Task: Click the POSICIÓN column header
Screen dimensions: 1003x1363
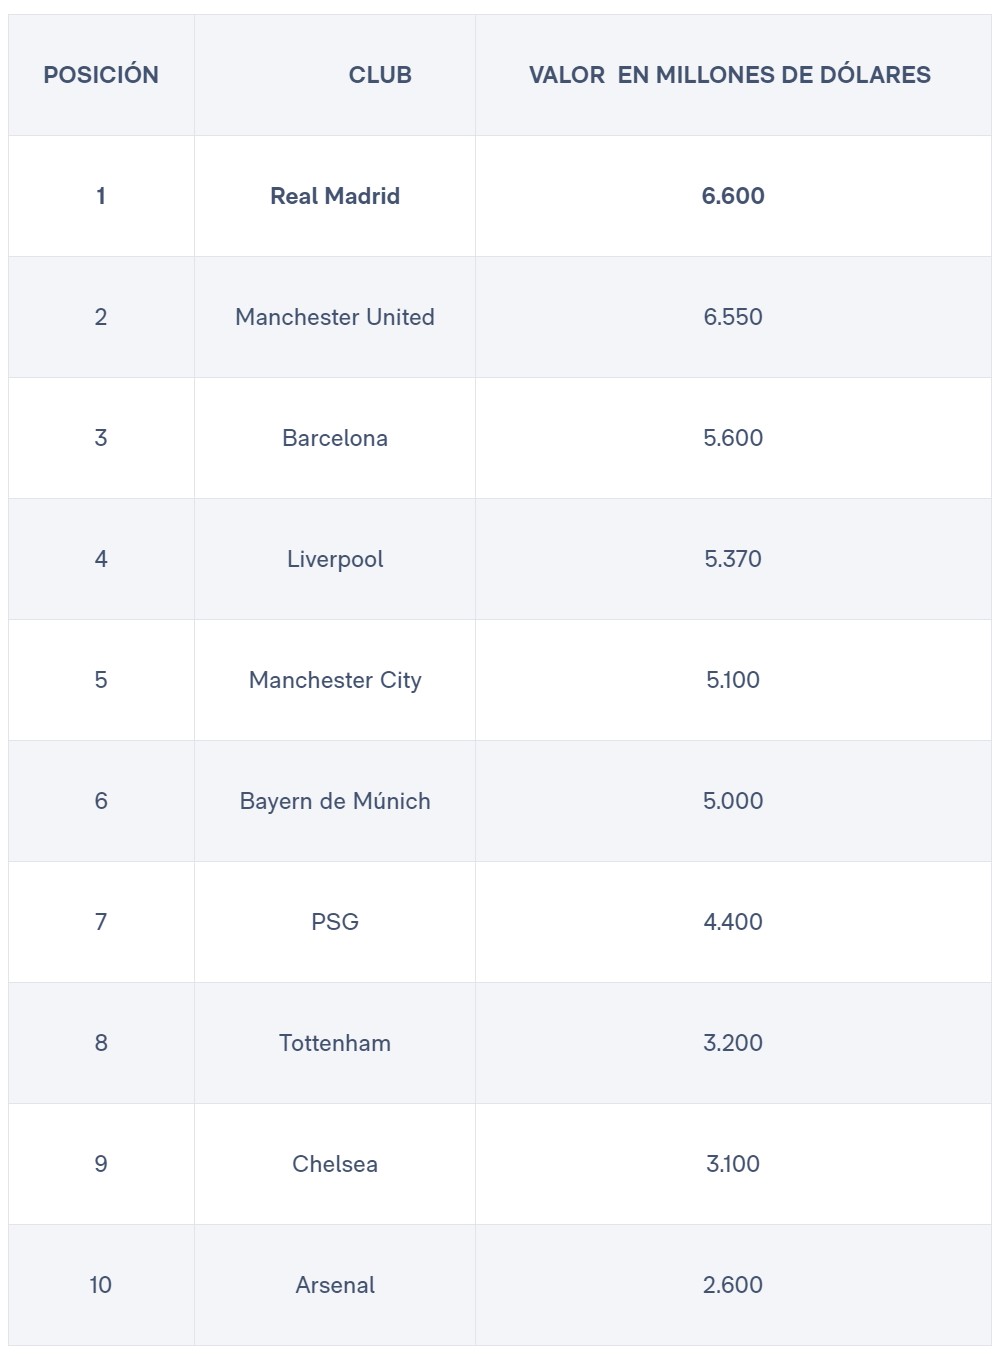Action: [x=101, y=75]
